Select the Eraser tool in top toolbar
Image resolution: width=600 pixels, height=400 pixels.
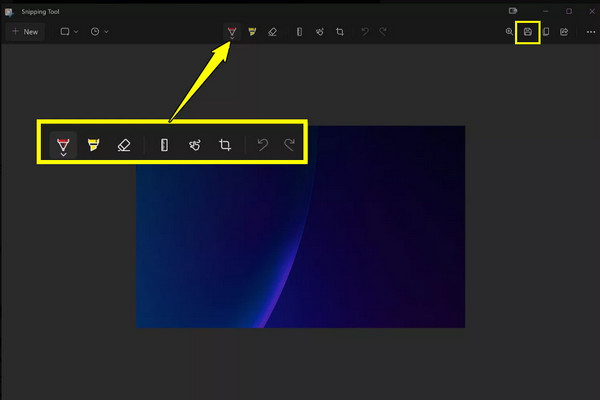pos(272,32)
